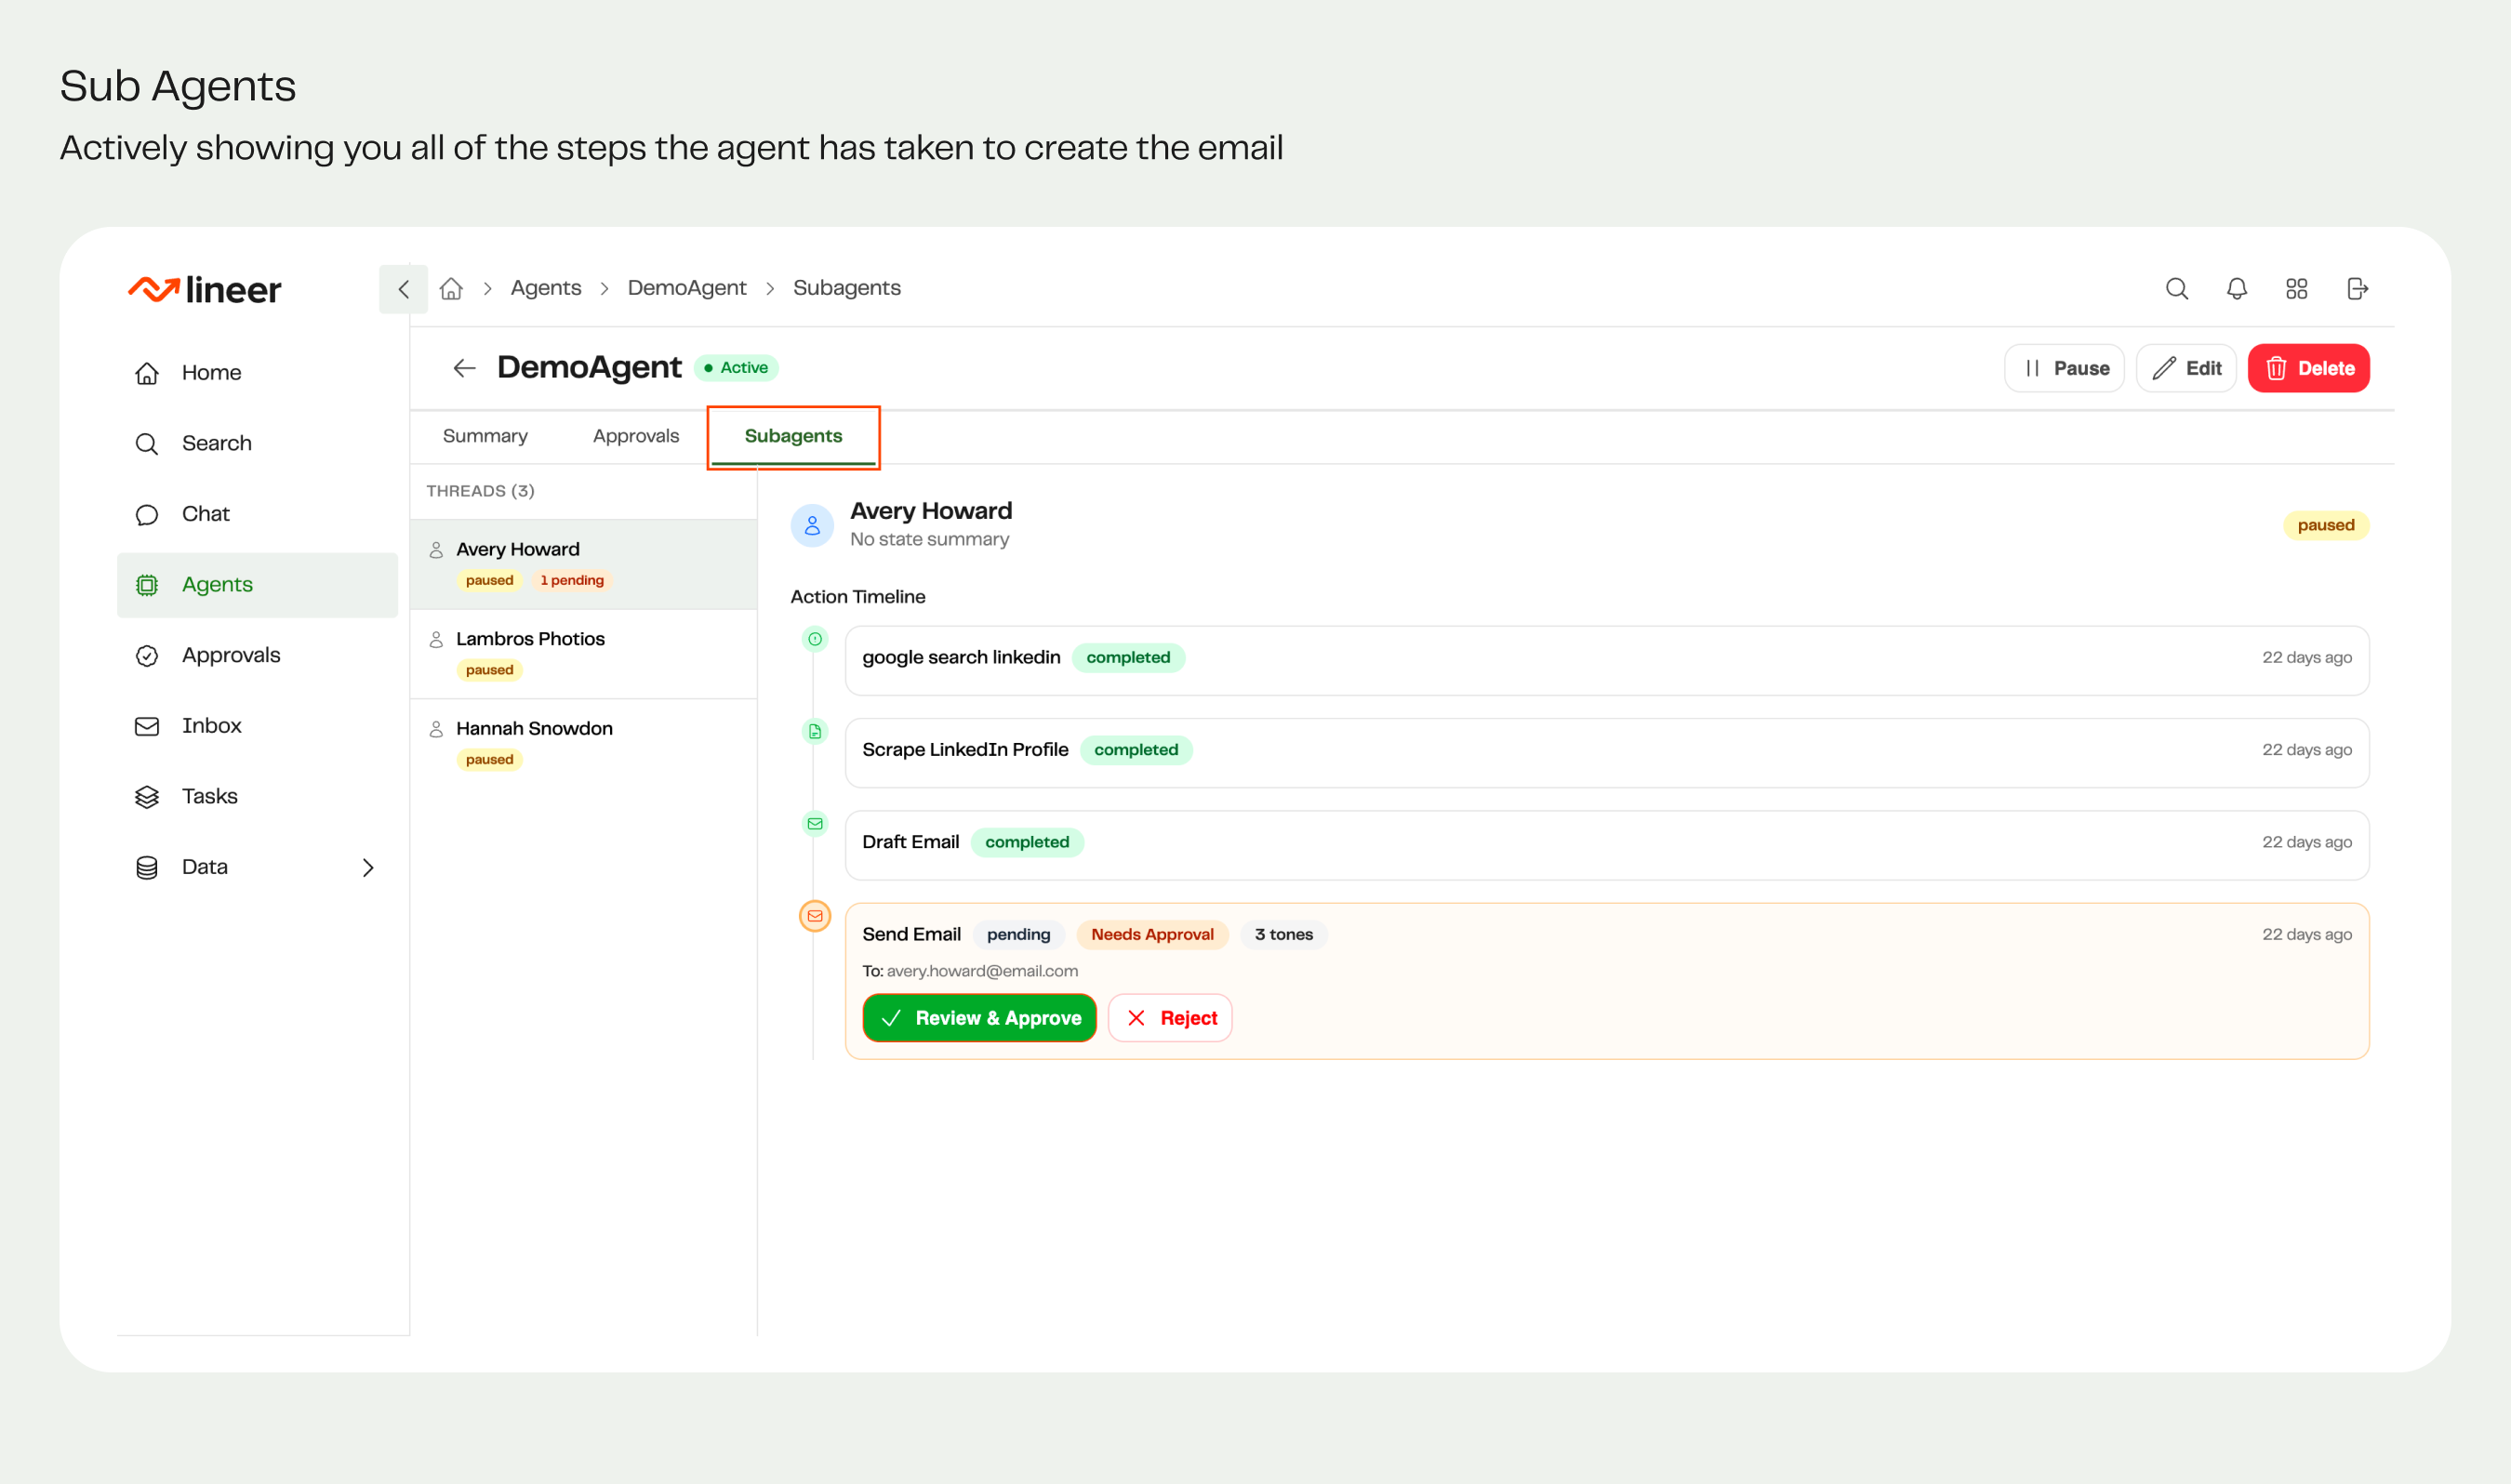Click Review & Approve button
The width and height of the screenshot is (2511, 1484).
point(979,1018)
